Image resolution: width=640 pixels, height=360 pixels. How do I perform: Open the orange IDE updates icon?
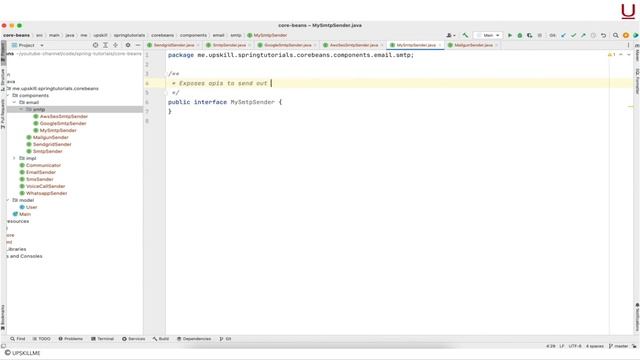(x=626, y=36)
